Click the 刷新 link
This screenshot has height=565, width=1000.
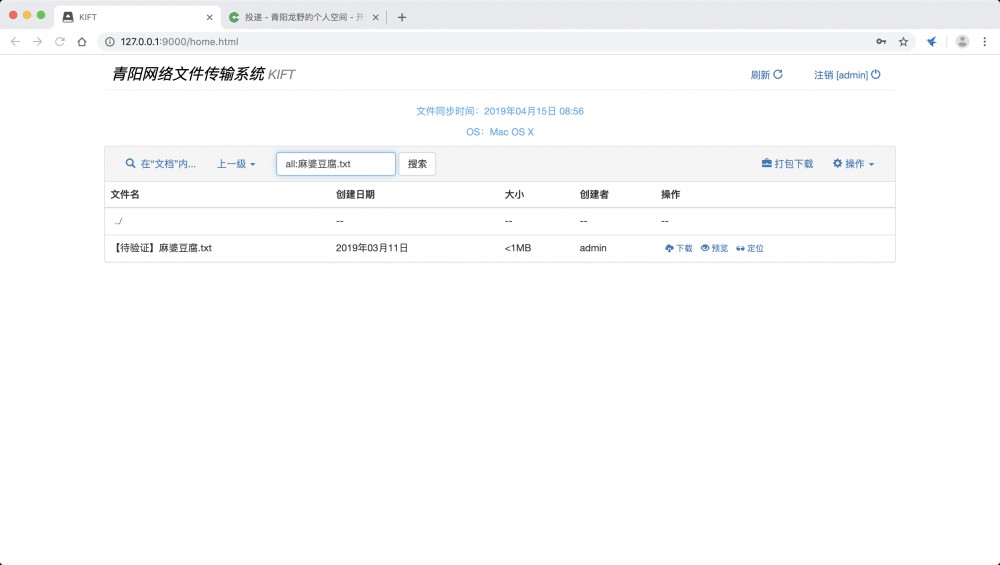[x=766, y=75]
